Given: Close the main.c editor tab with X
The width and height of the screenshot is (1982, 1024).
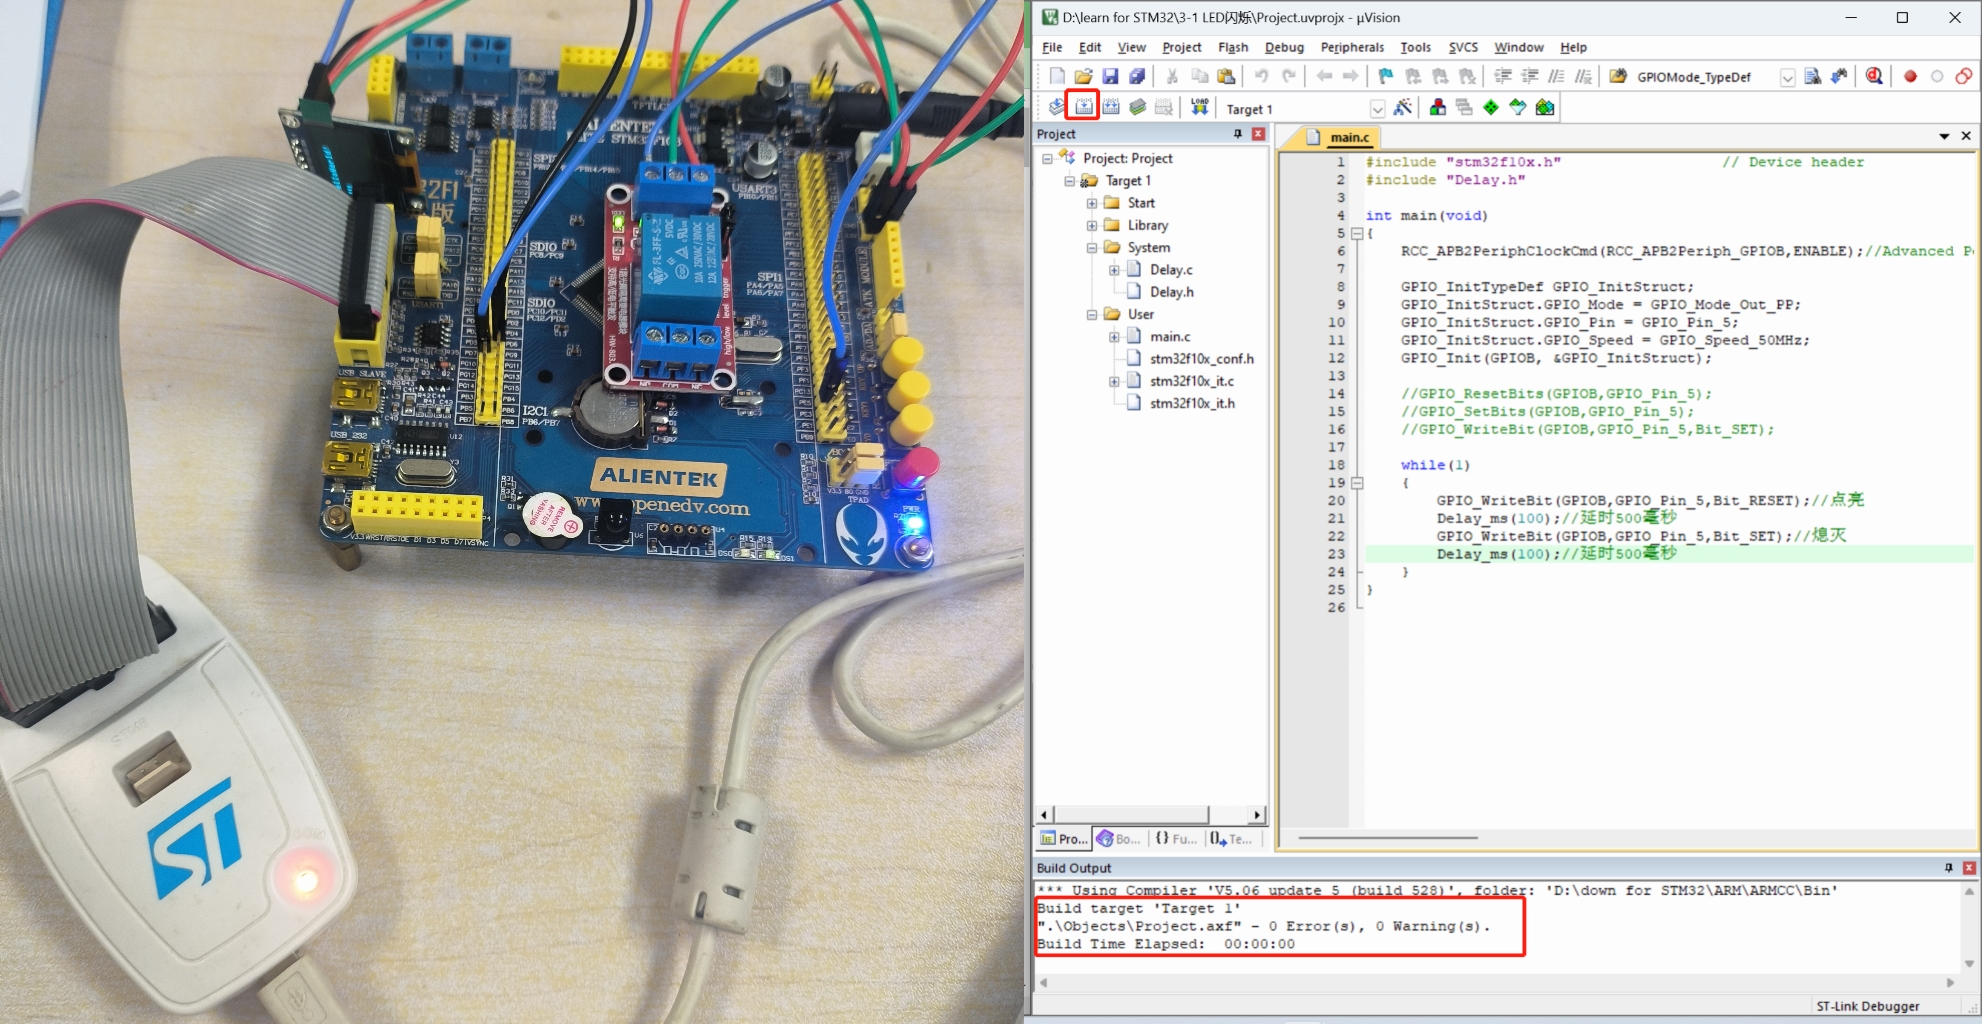Looking at the screenshot, I should [x=1966, y=136].
